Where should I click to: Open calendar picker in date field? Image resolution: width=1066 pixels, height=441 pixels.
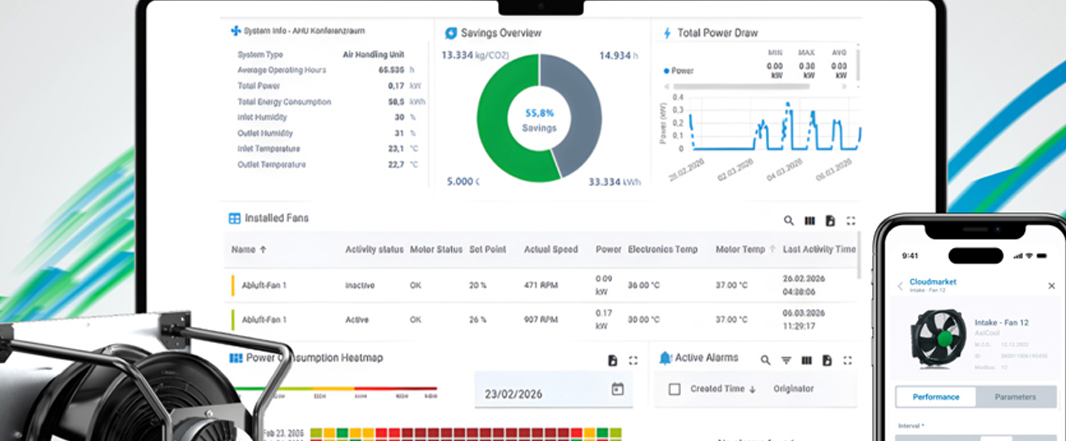617,389
